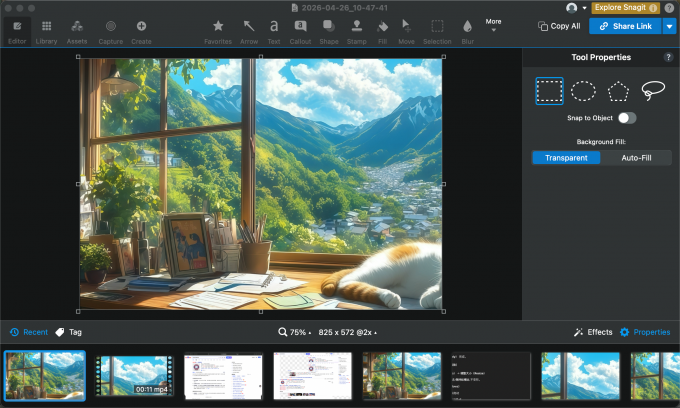
Task: Start a new Capture
Action: click(111, 32)
